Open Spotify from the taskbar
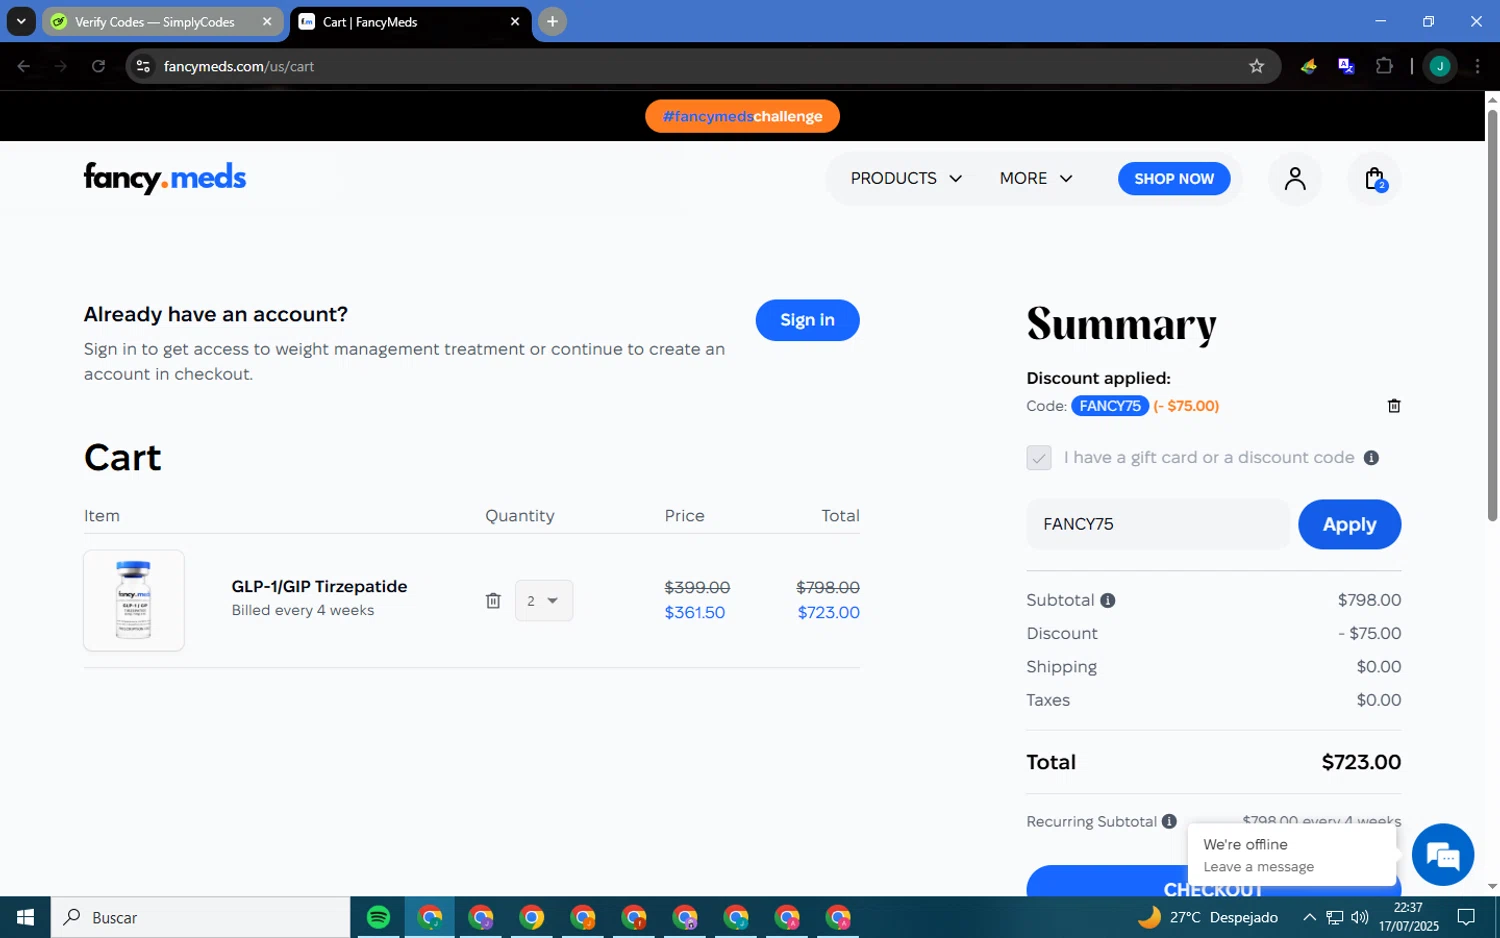This screenshot has width=1500, height=938. coord(378,917)
